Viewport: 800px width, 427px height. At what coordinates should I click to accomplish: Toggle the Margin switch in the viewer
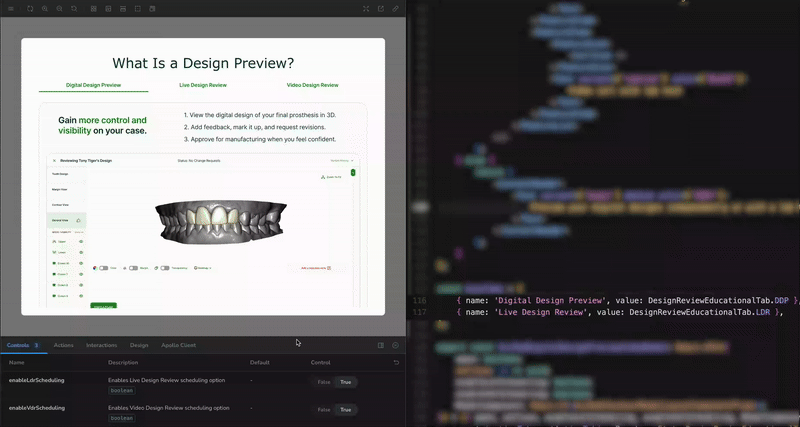[133, 268]
